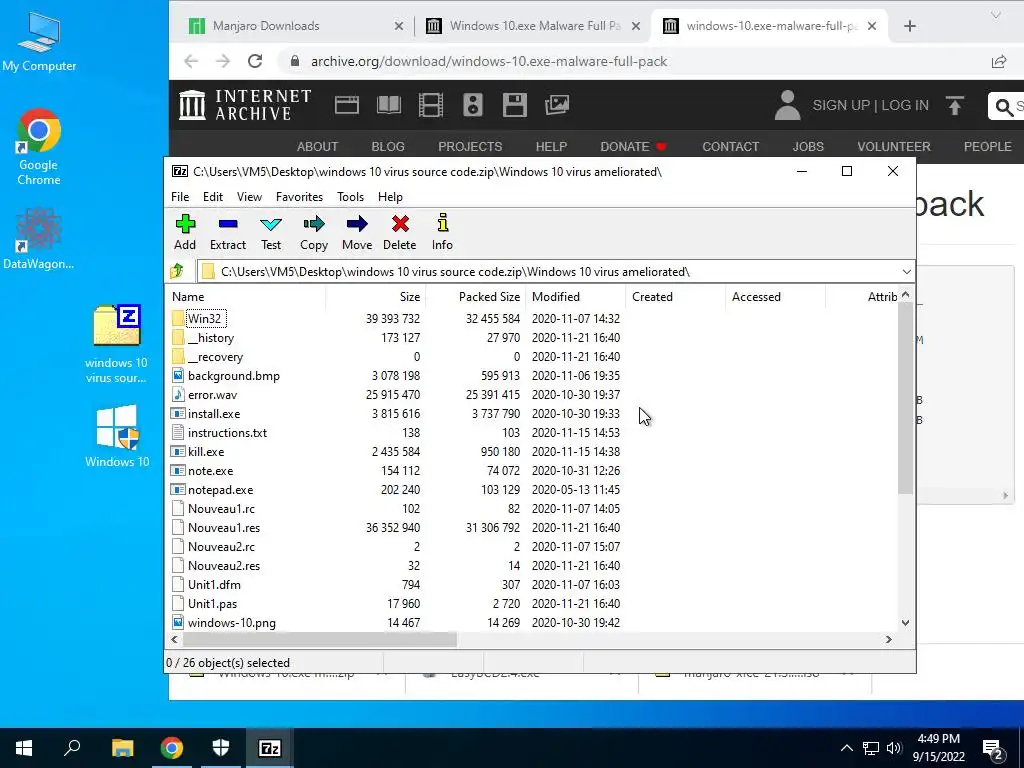Open the View menu in 7-Zip

pyautogui.click(x=249, y=197)
